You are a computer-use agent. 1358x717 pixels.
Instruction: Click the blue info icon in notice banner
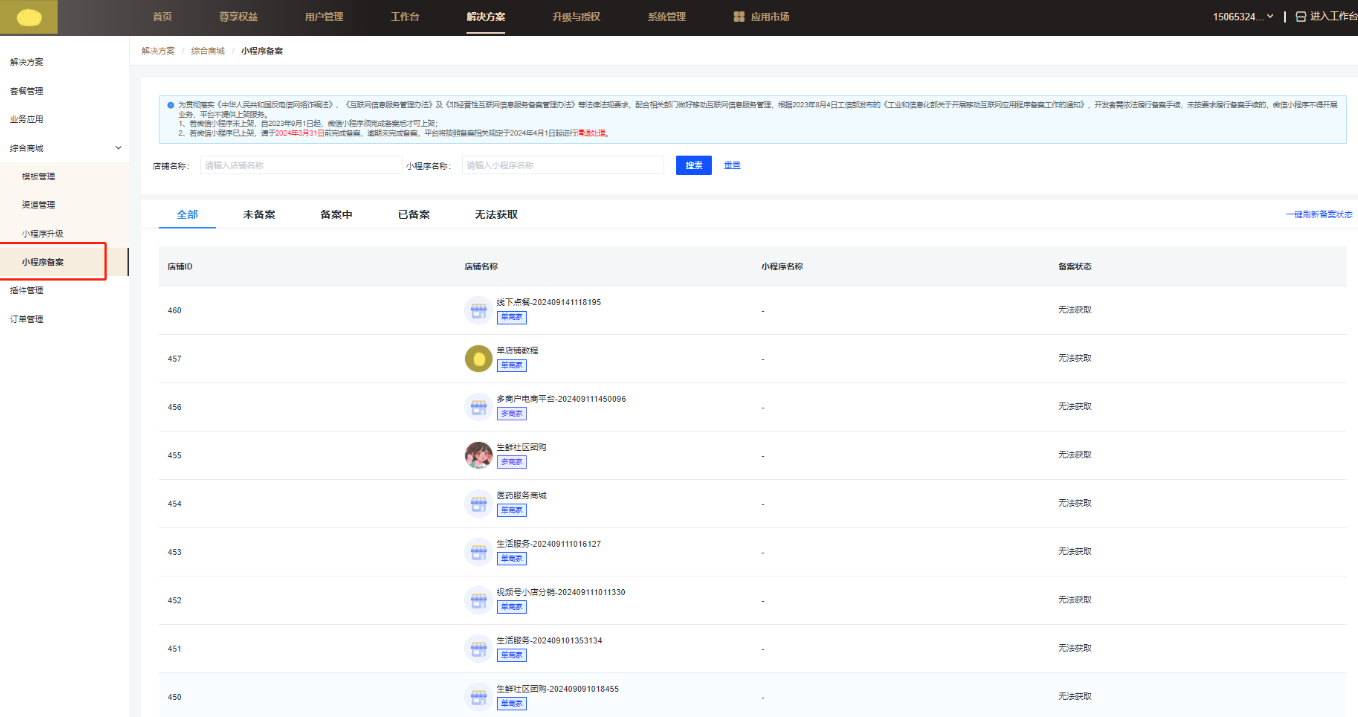coord(170,104)
